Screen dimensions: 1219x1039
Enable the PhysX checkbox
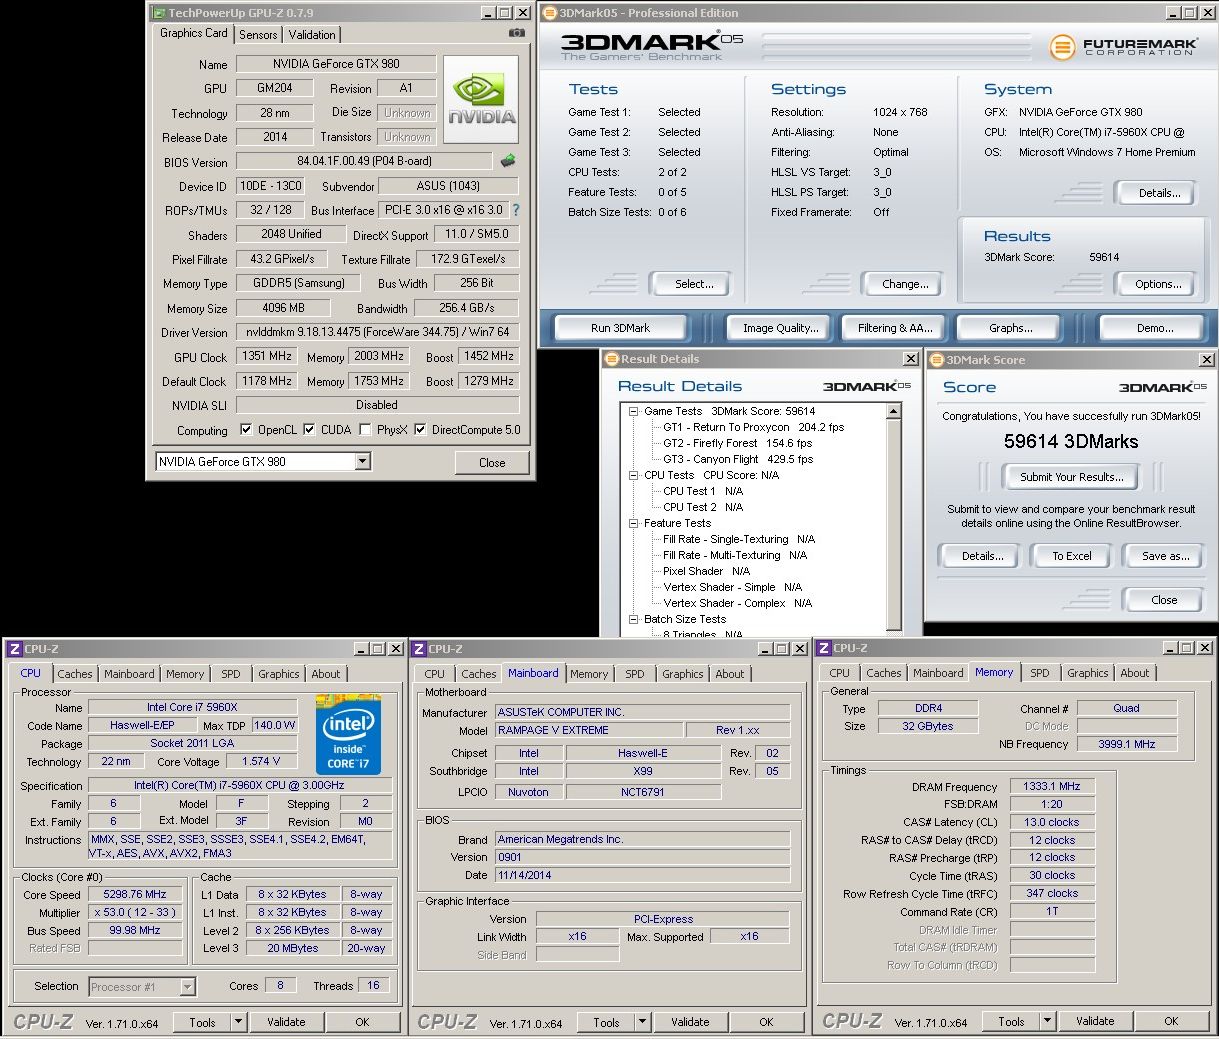tap(365, 430)
